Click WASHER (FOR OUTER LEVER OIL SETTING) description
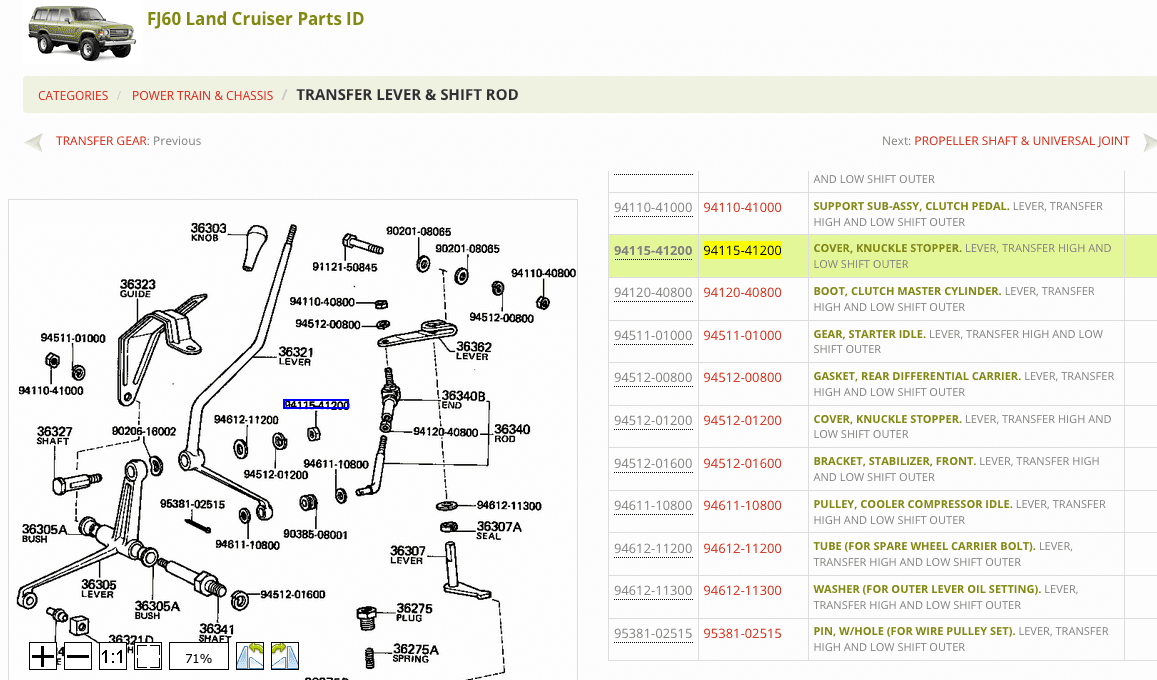 (x=927, y=589)
